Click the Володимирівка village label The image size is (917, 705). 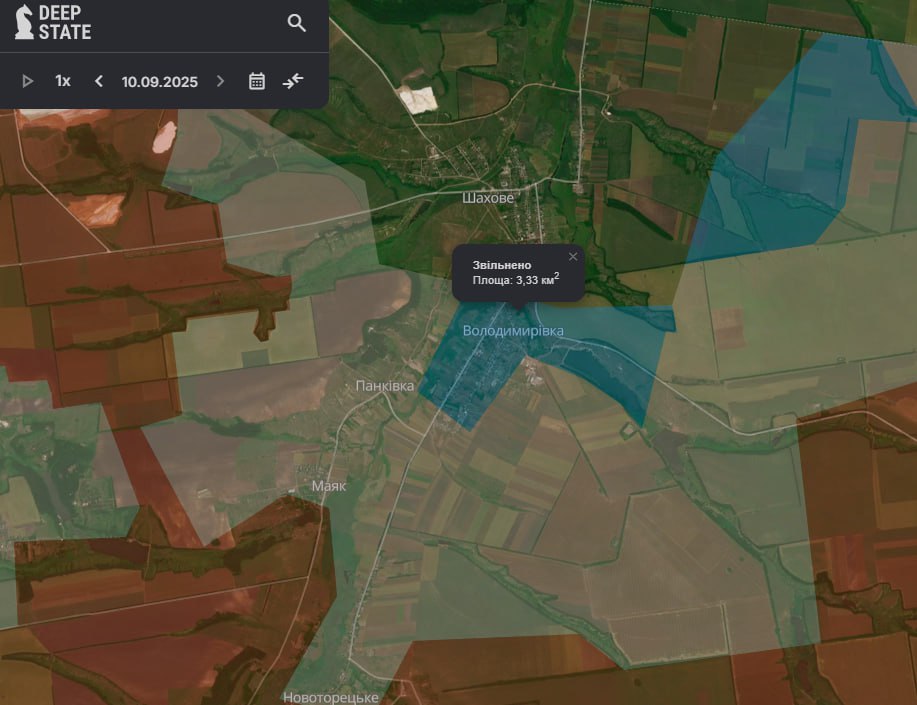point(513,331)
